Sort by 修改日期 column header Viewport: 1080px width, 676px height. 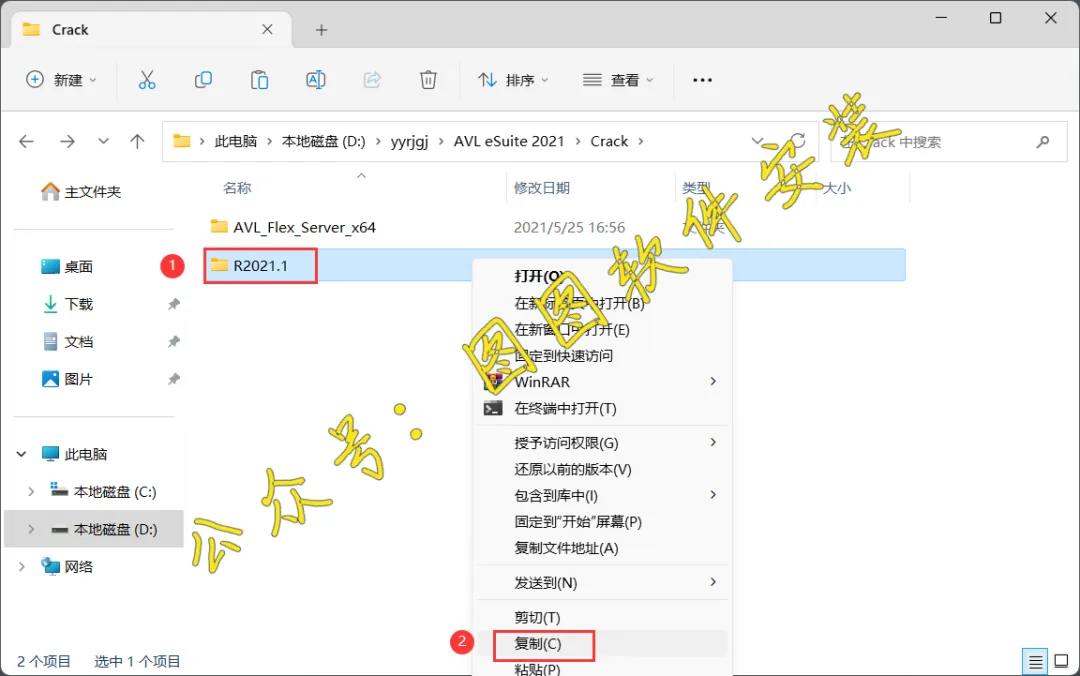(541, 187)
